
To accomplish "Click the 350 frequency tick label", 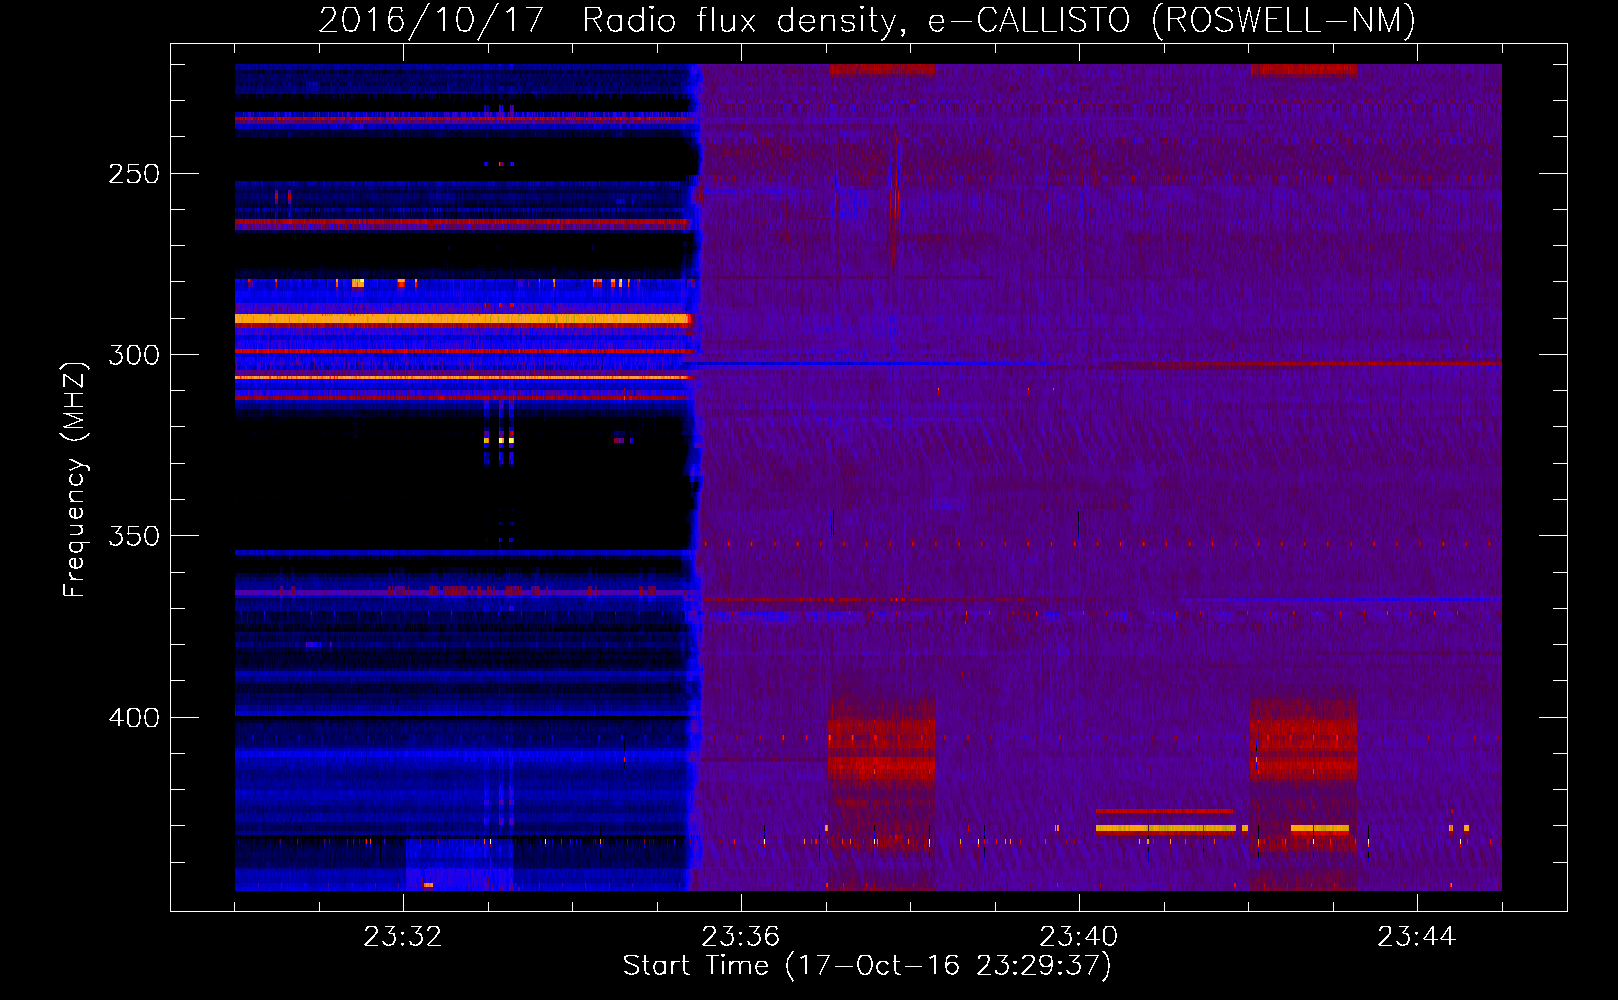I will point(134,536).
